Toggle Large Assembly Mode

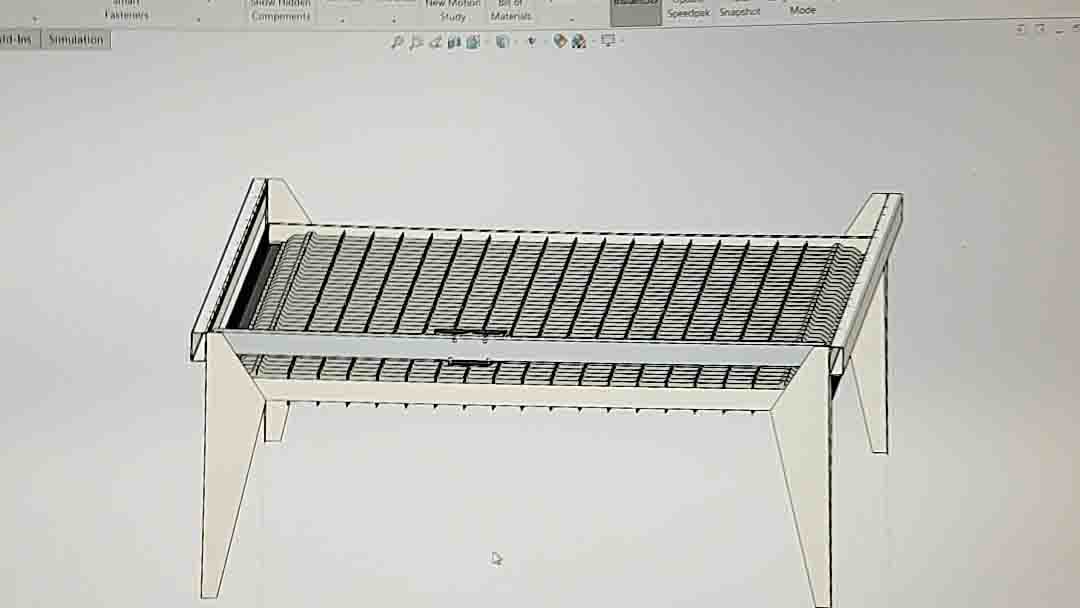[802, 9]
